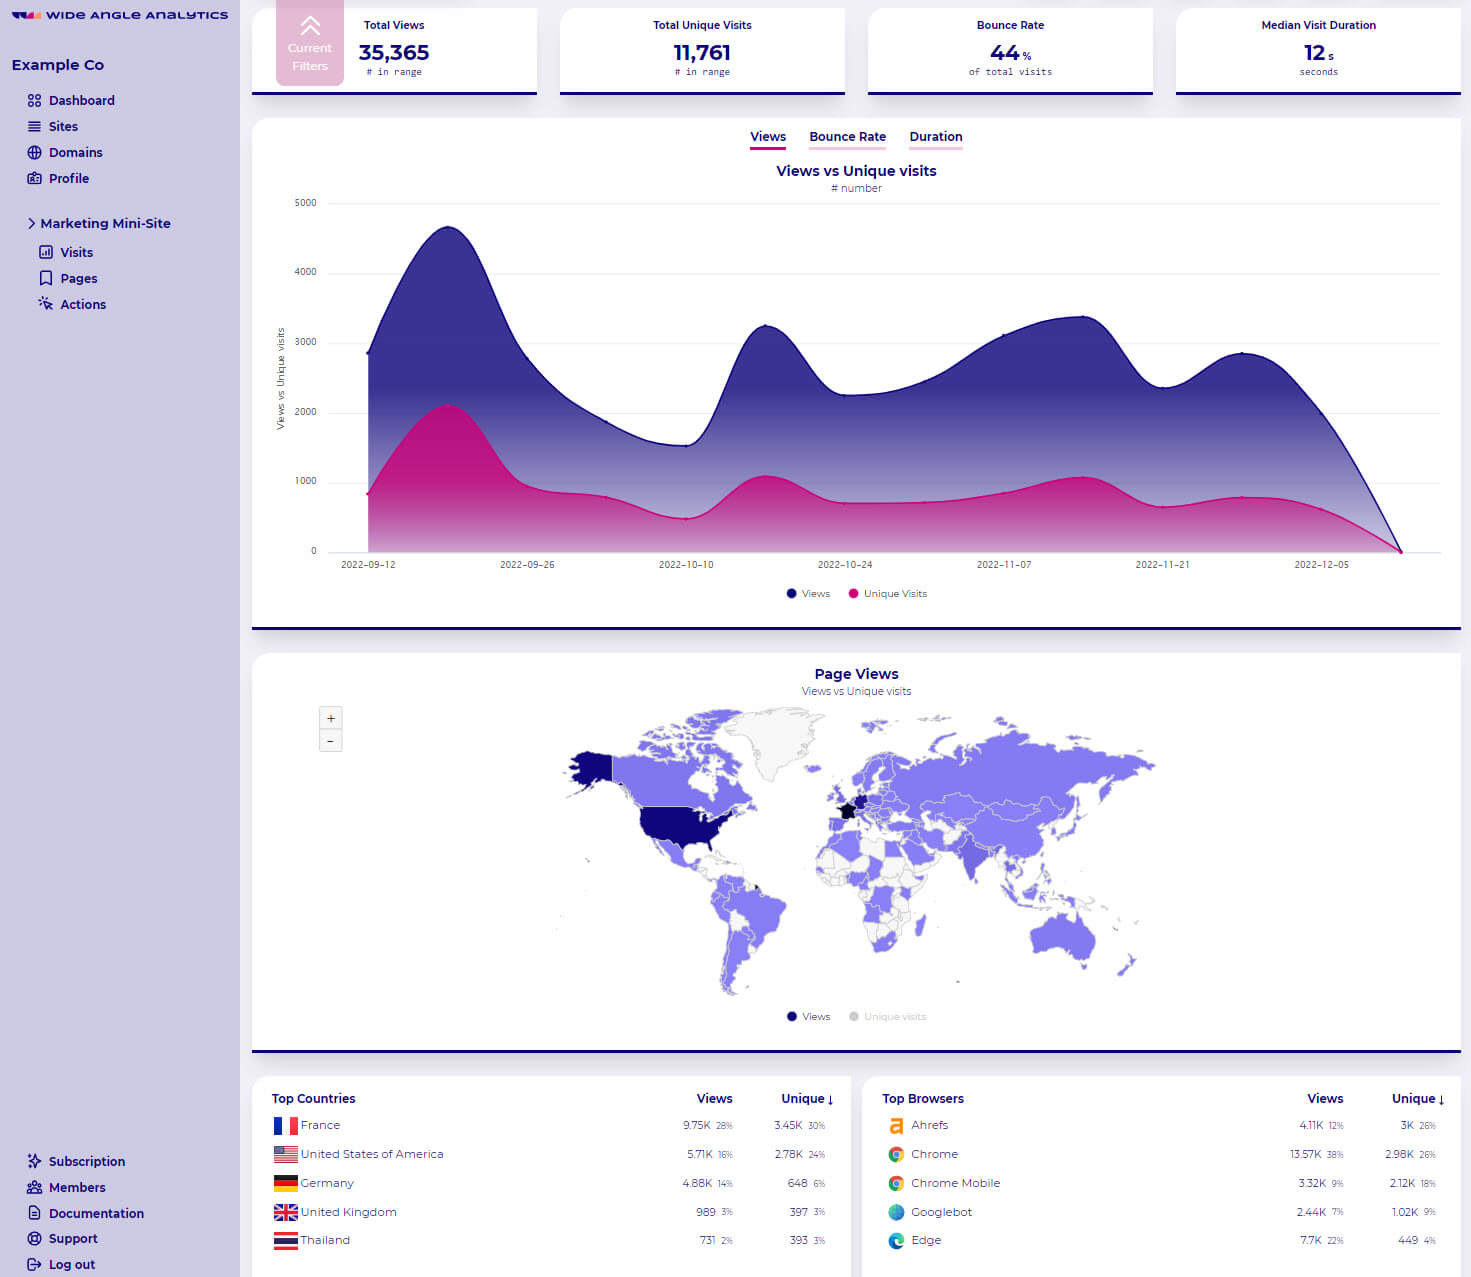The width and height of the screenshot is (1471, 1277).
Task: Click the Edge browser icon
Action: coord(896,1241)
